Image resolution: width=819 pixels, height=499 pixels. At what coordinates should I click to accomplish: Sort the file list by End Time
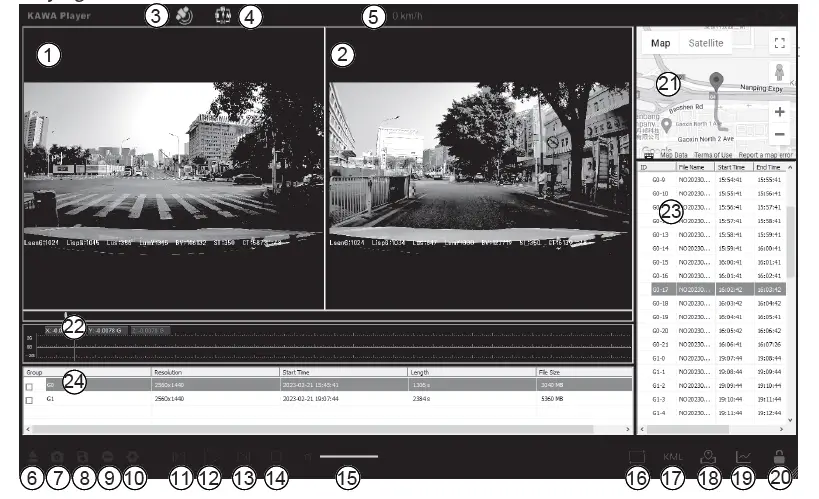click(x=769, y=167)
